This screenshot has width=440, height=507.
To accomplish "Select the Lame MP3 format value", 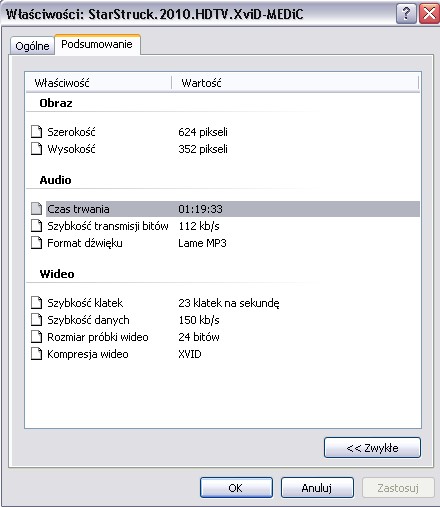I will tap(202, 243).
